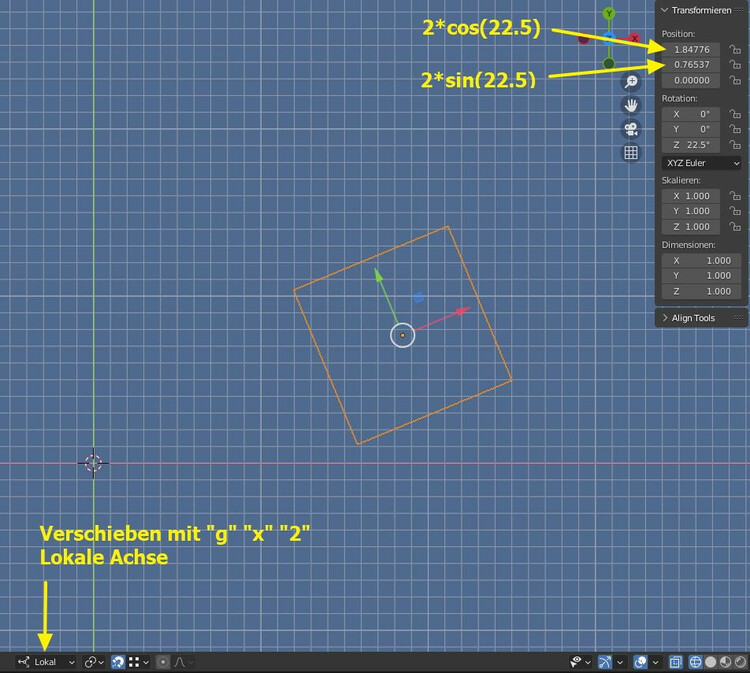Expand the Align Tools panel
The image size is (750, 673).
tap(701, 318)
